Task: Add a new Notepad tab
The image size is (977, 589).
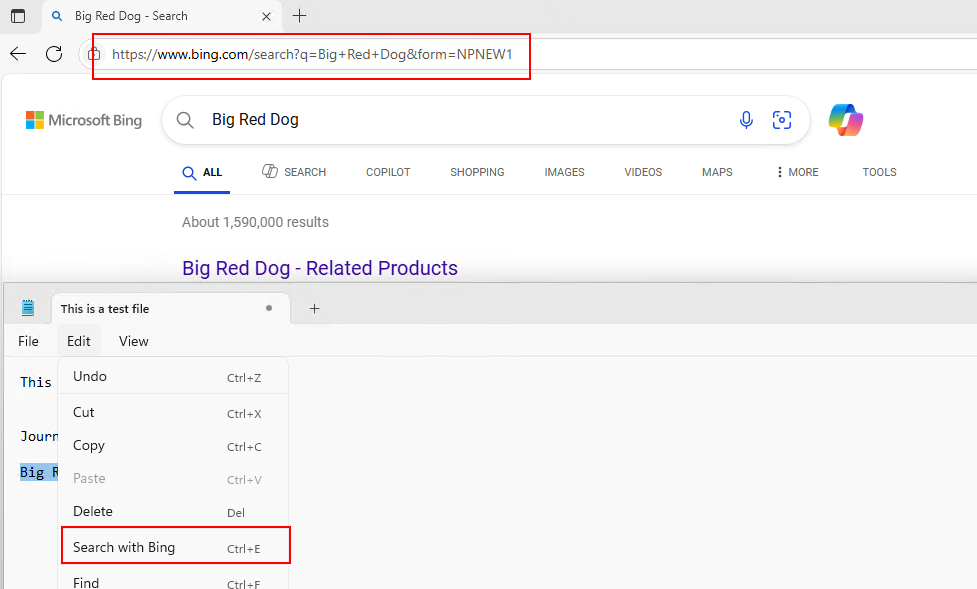Action: pos(315,309)
